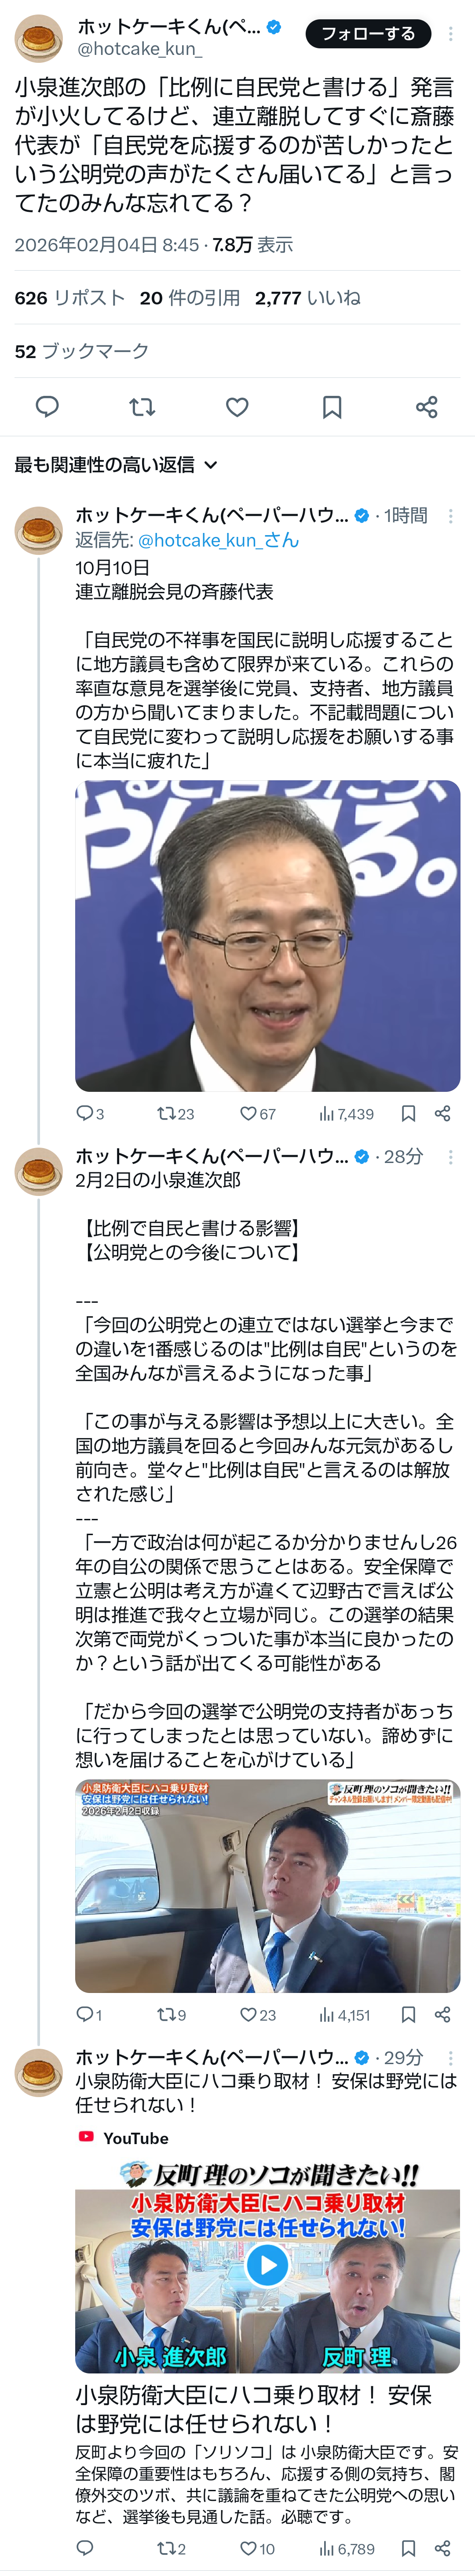Open more options for the main post
The height and width of the screenshot is (2576, 475).
(x=451, y=34)
